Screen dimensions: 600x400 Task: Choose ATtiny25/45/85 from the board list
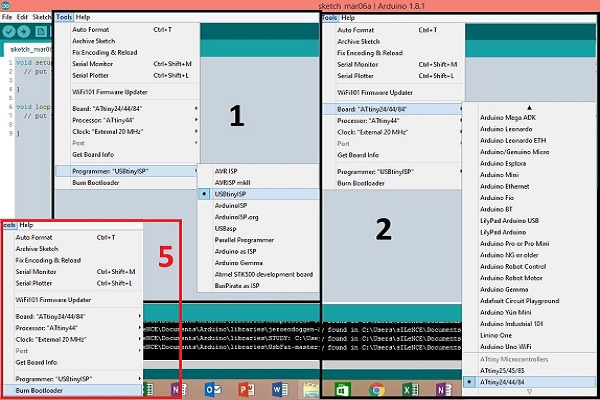(x=502, y=371)
